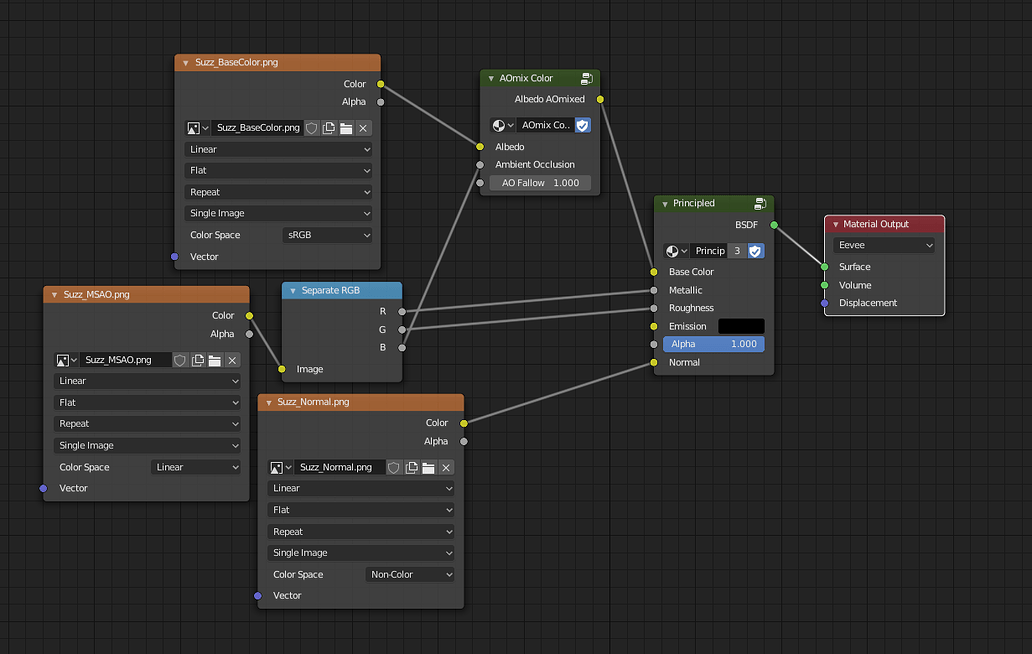Toggle fake user shield in Principled node
The height and width of the screenshot is (654, 1032).
pyautogui.click(x=756, y=251)
